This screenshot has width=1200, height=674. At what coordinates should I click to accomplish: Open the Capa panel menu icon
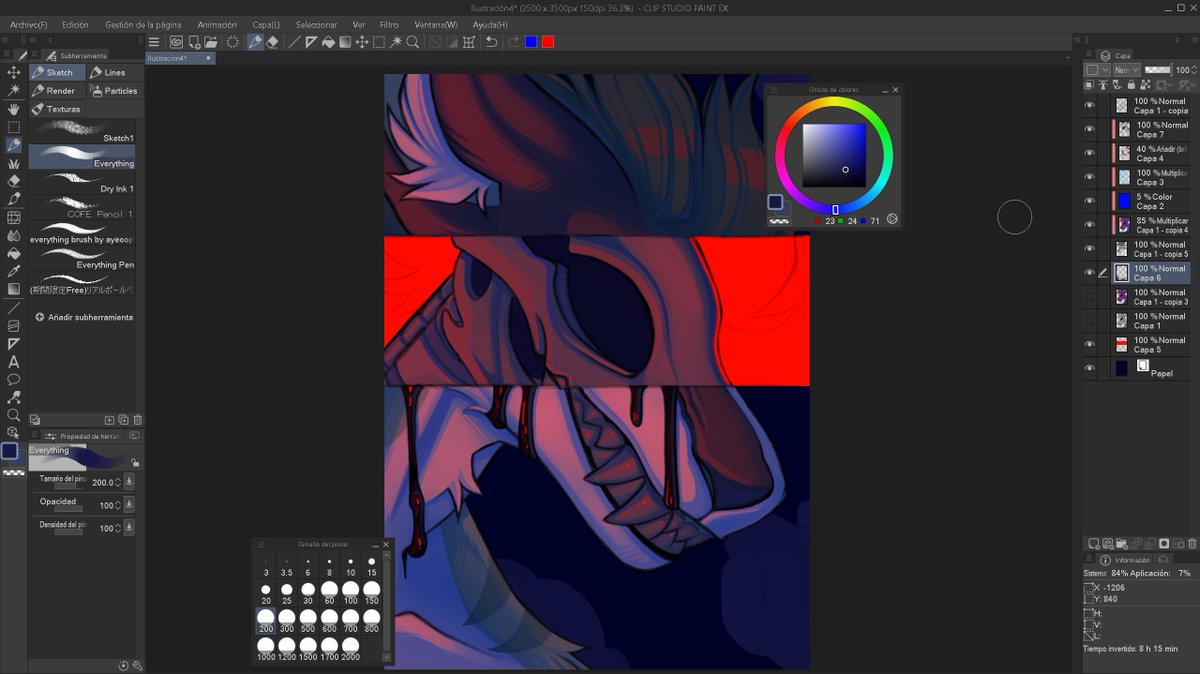[1089, 56]
